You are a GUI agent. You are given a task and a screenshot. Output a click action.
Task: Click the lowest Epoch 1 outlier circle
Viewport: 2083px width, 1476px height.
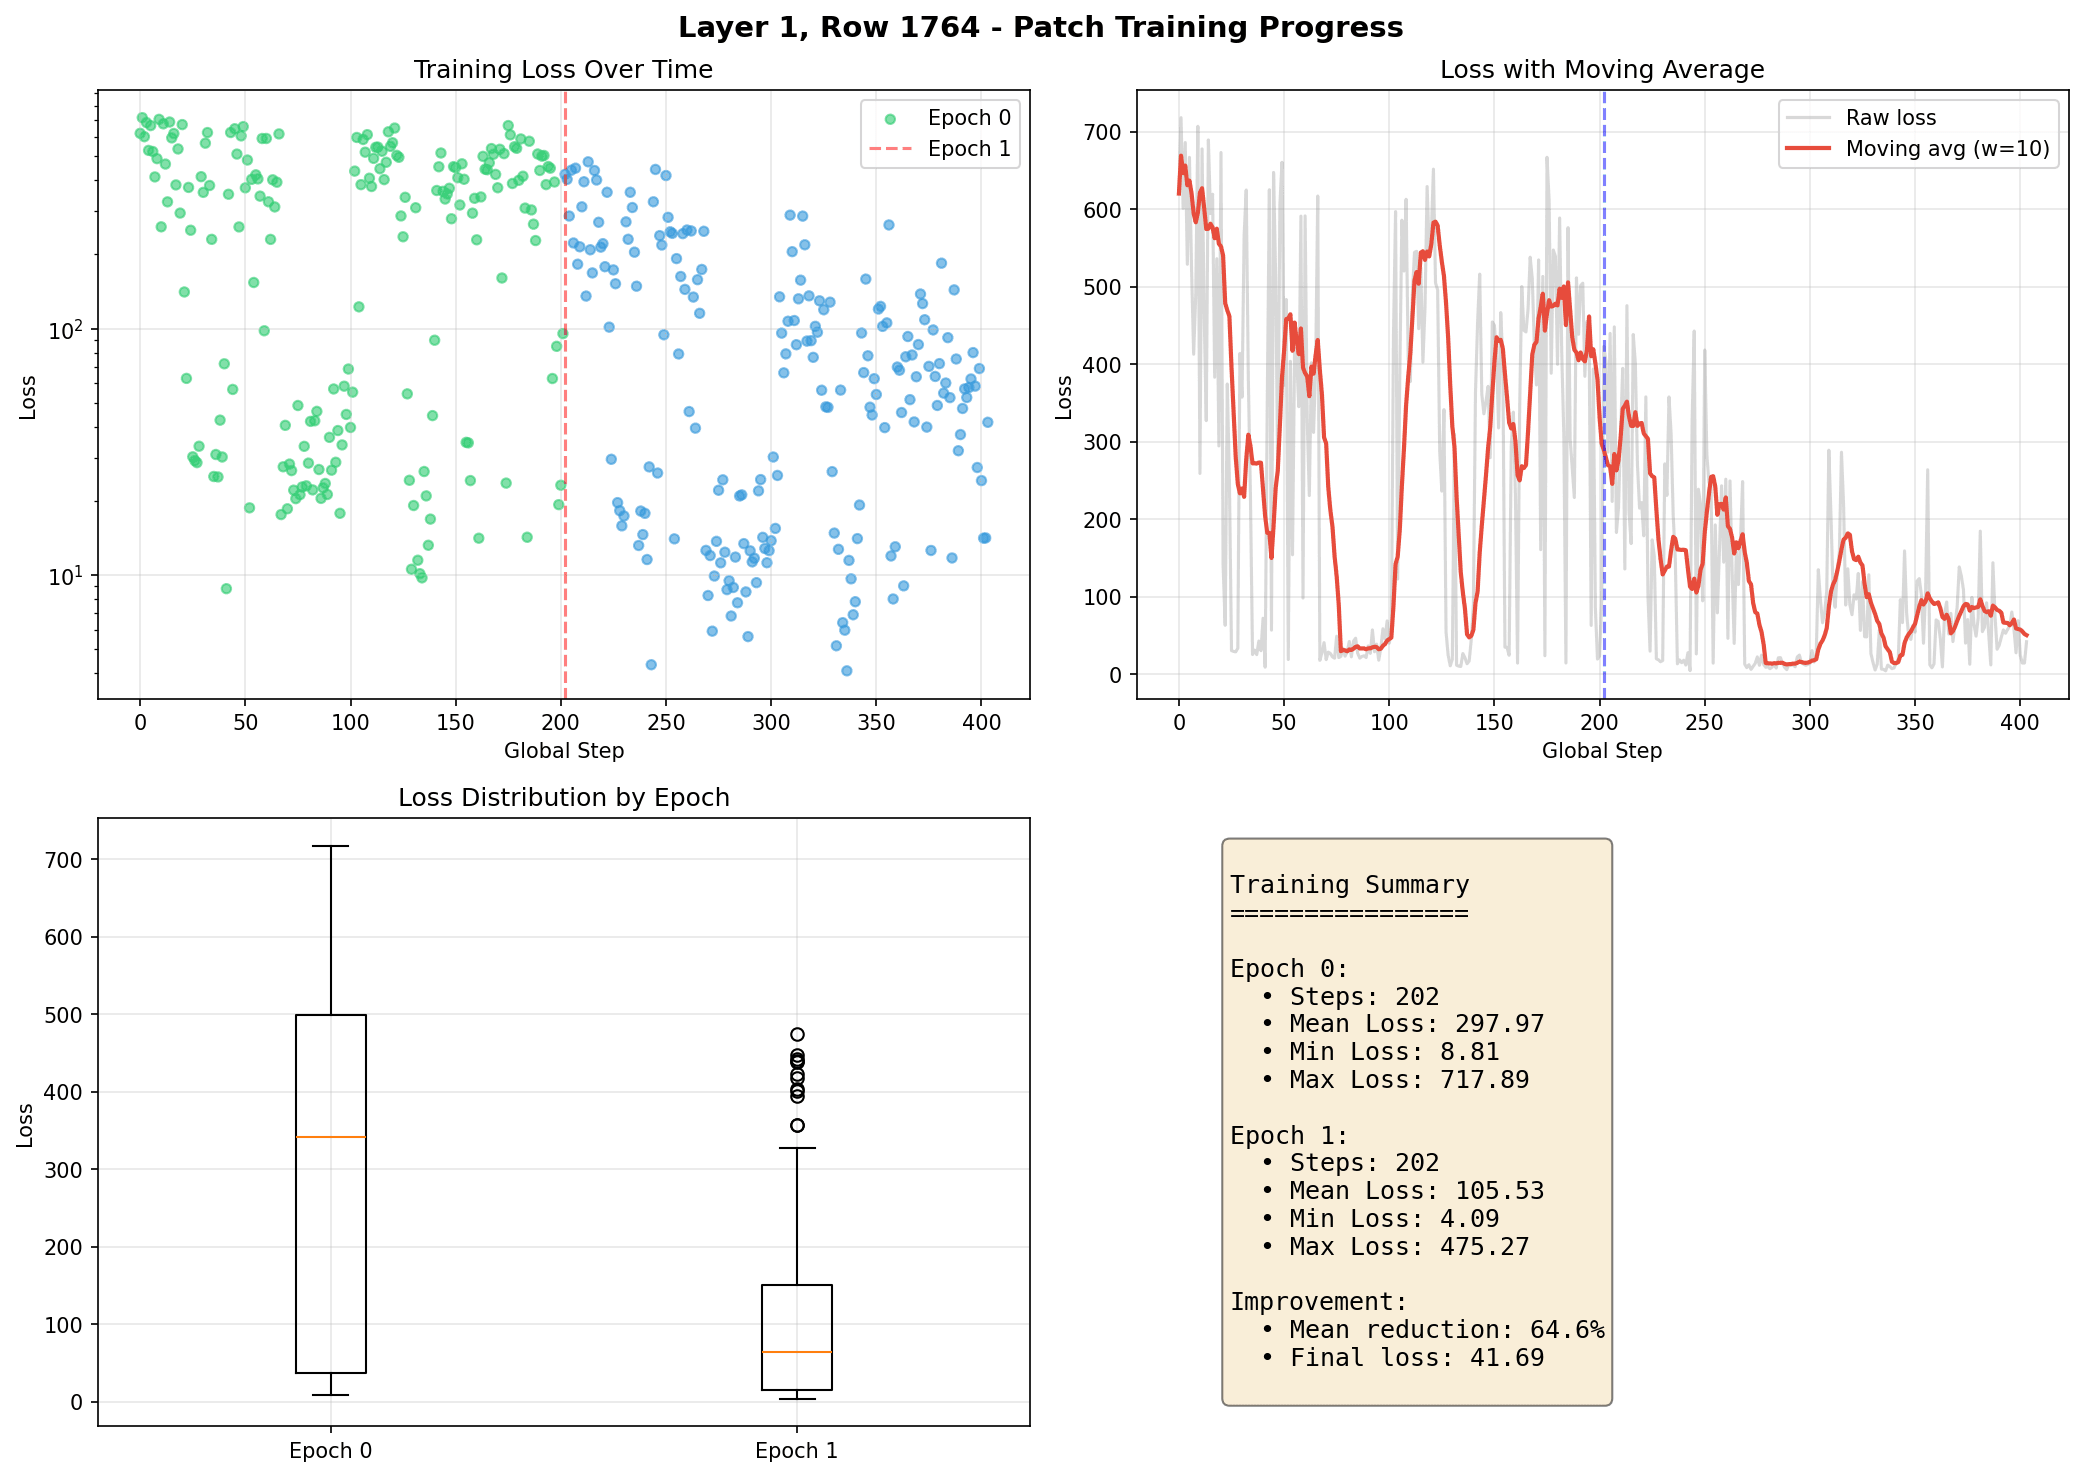coord(797,1126)
